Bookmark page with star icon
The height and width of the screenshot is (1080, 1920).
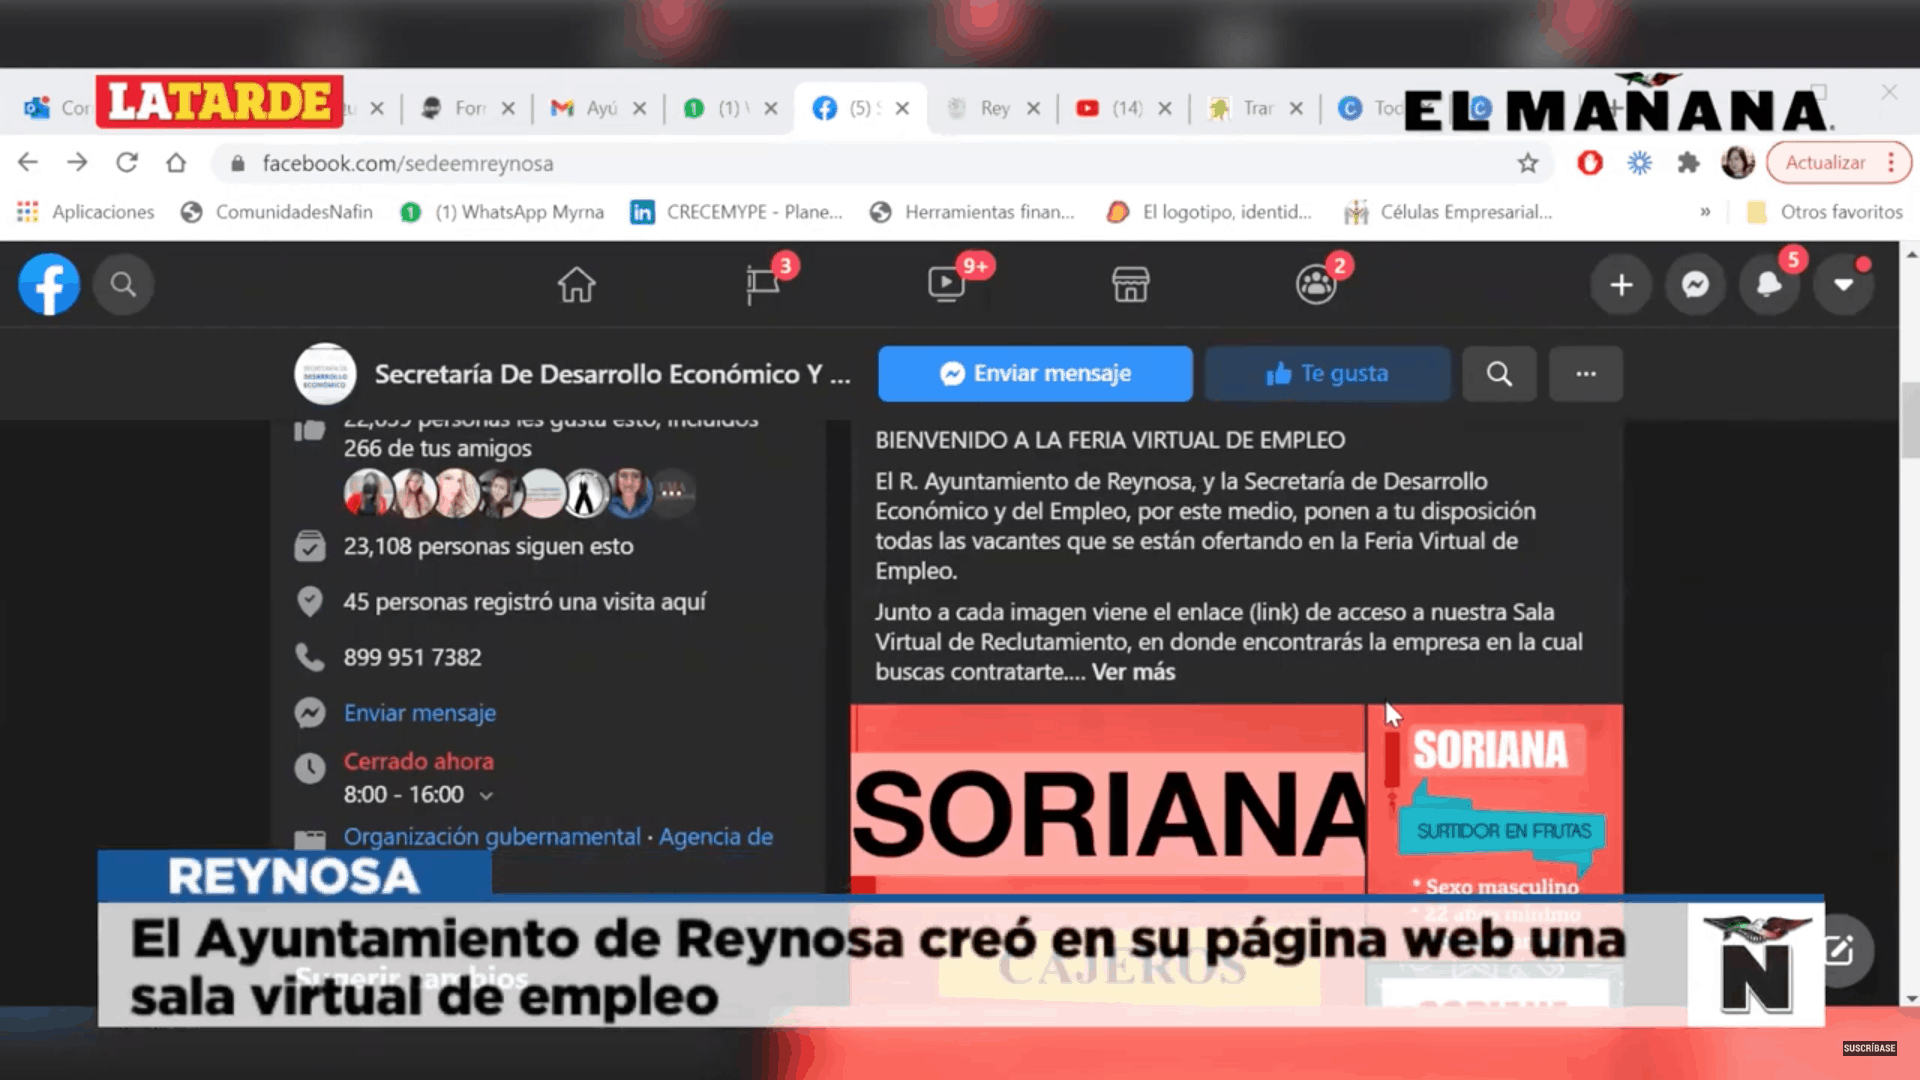(x=1527, y=163)
